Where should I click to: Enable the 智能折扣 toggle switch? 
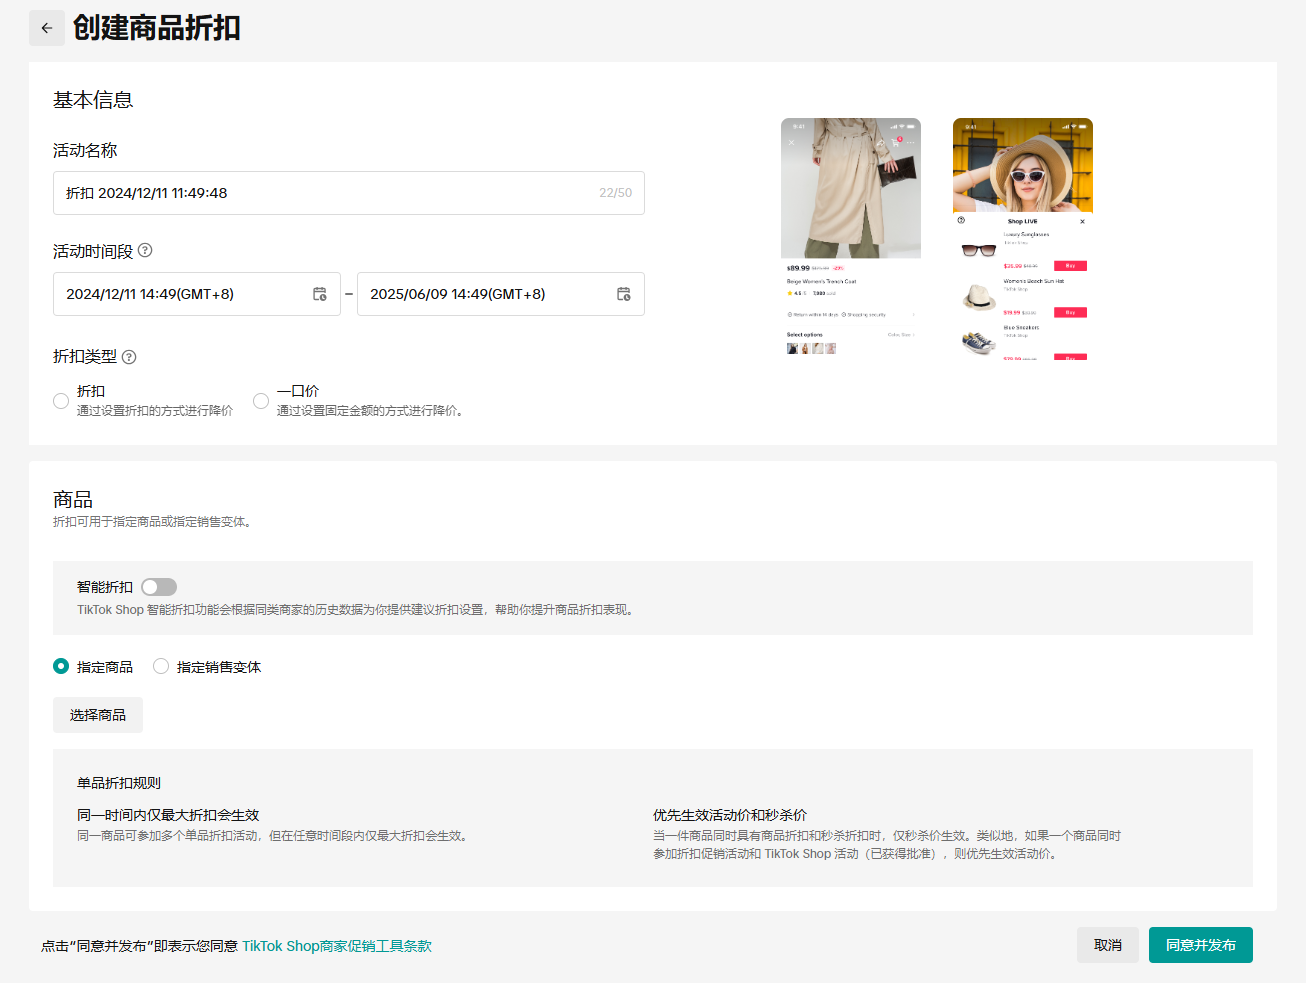pyautogui.click(x=159, y=587)
